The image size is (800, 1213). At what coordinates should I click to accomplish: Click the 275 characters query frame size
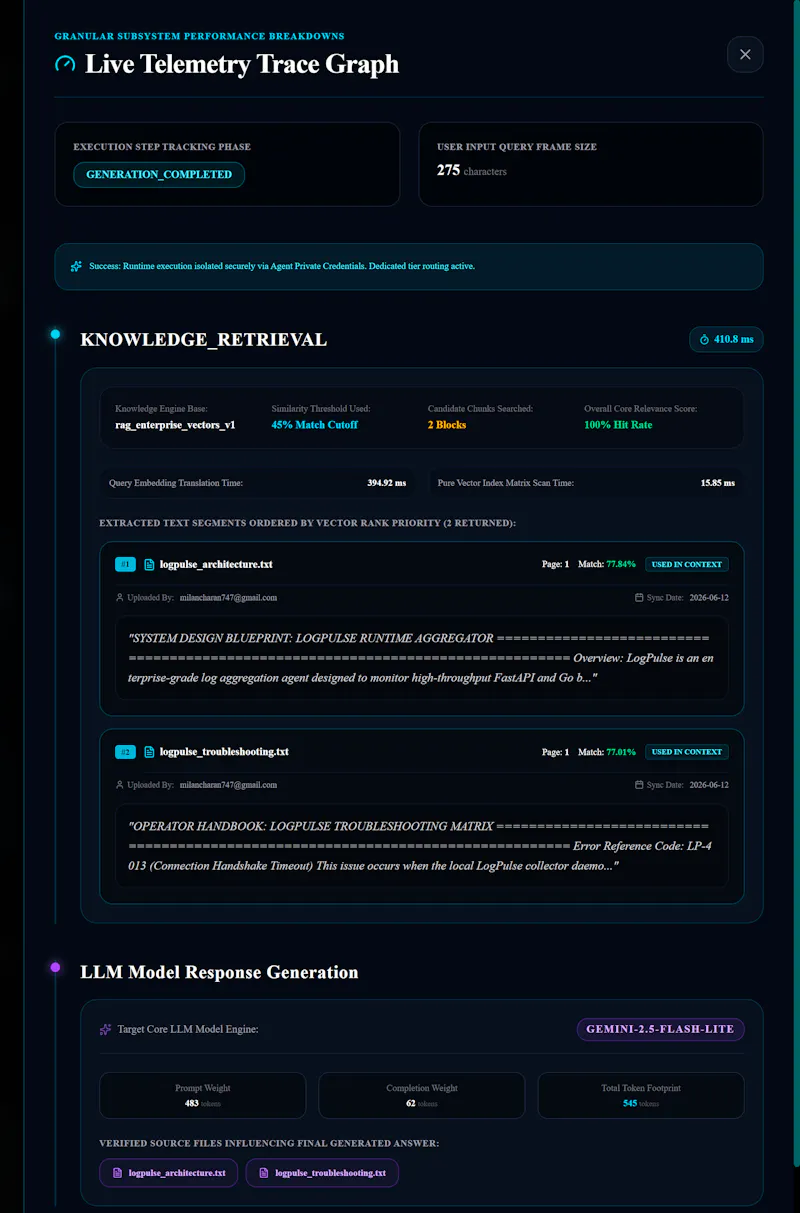472,171
